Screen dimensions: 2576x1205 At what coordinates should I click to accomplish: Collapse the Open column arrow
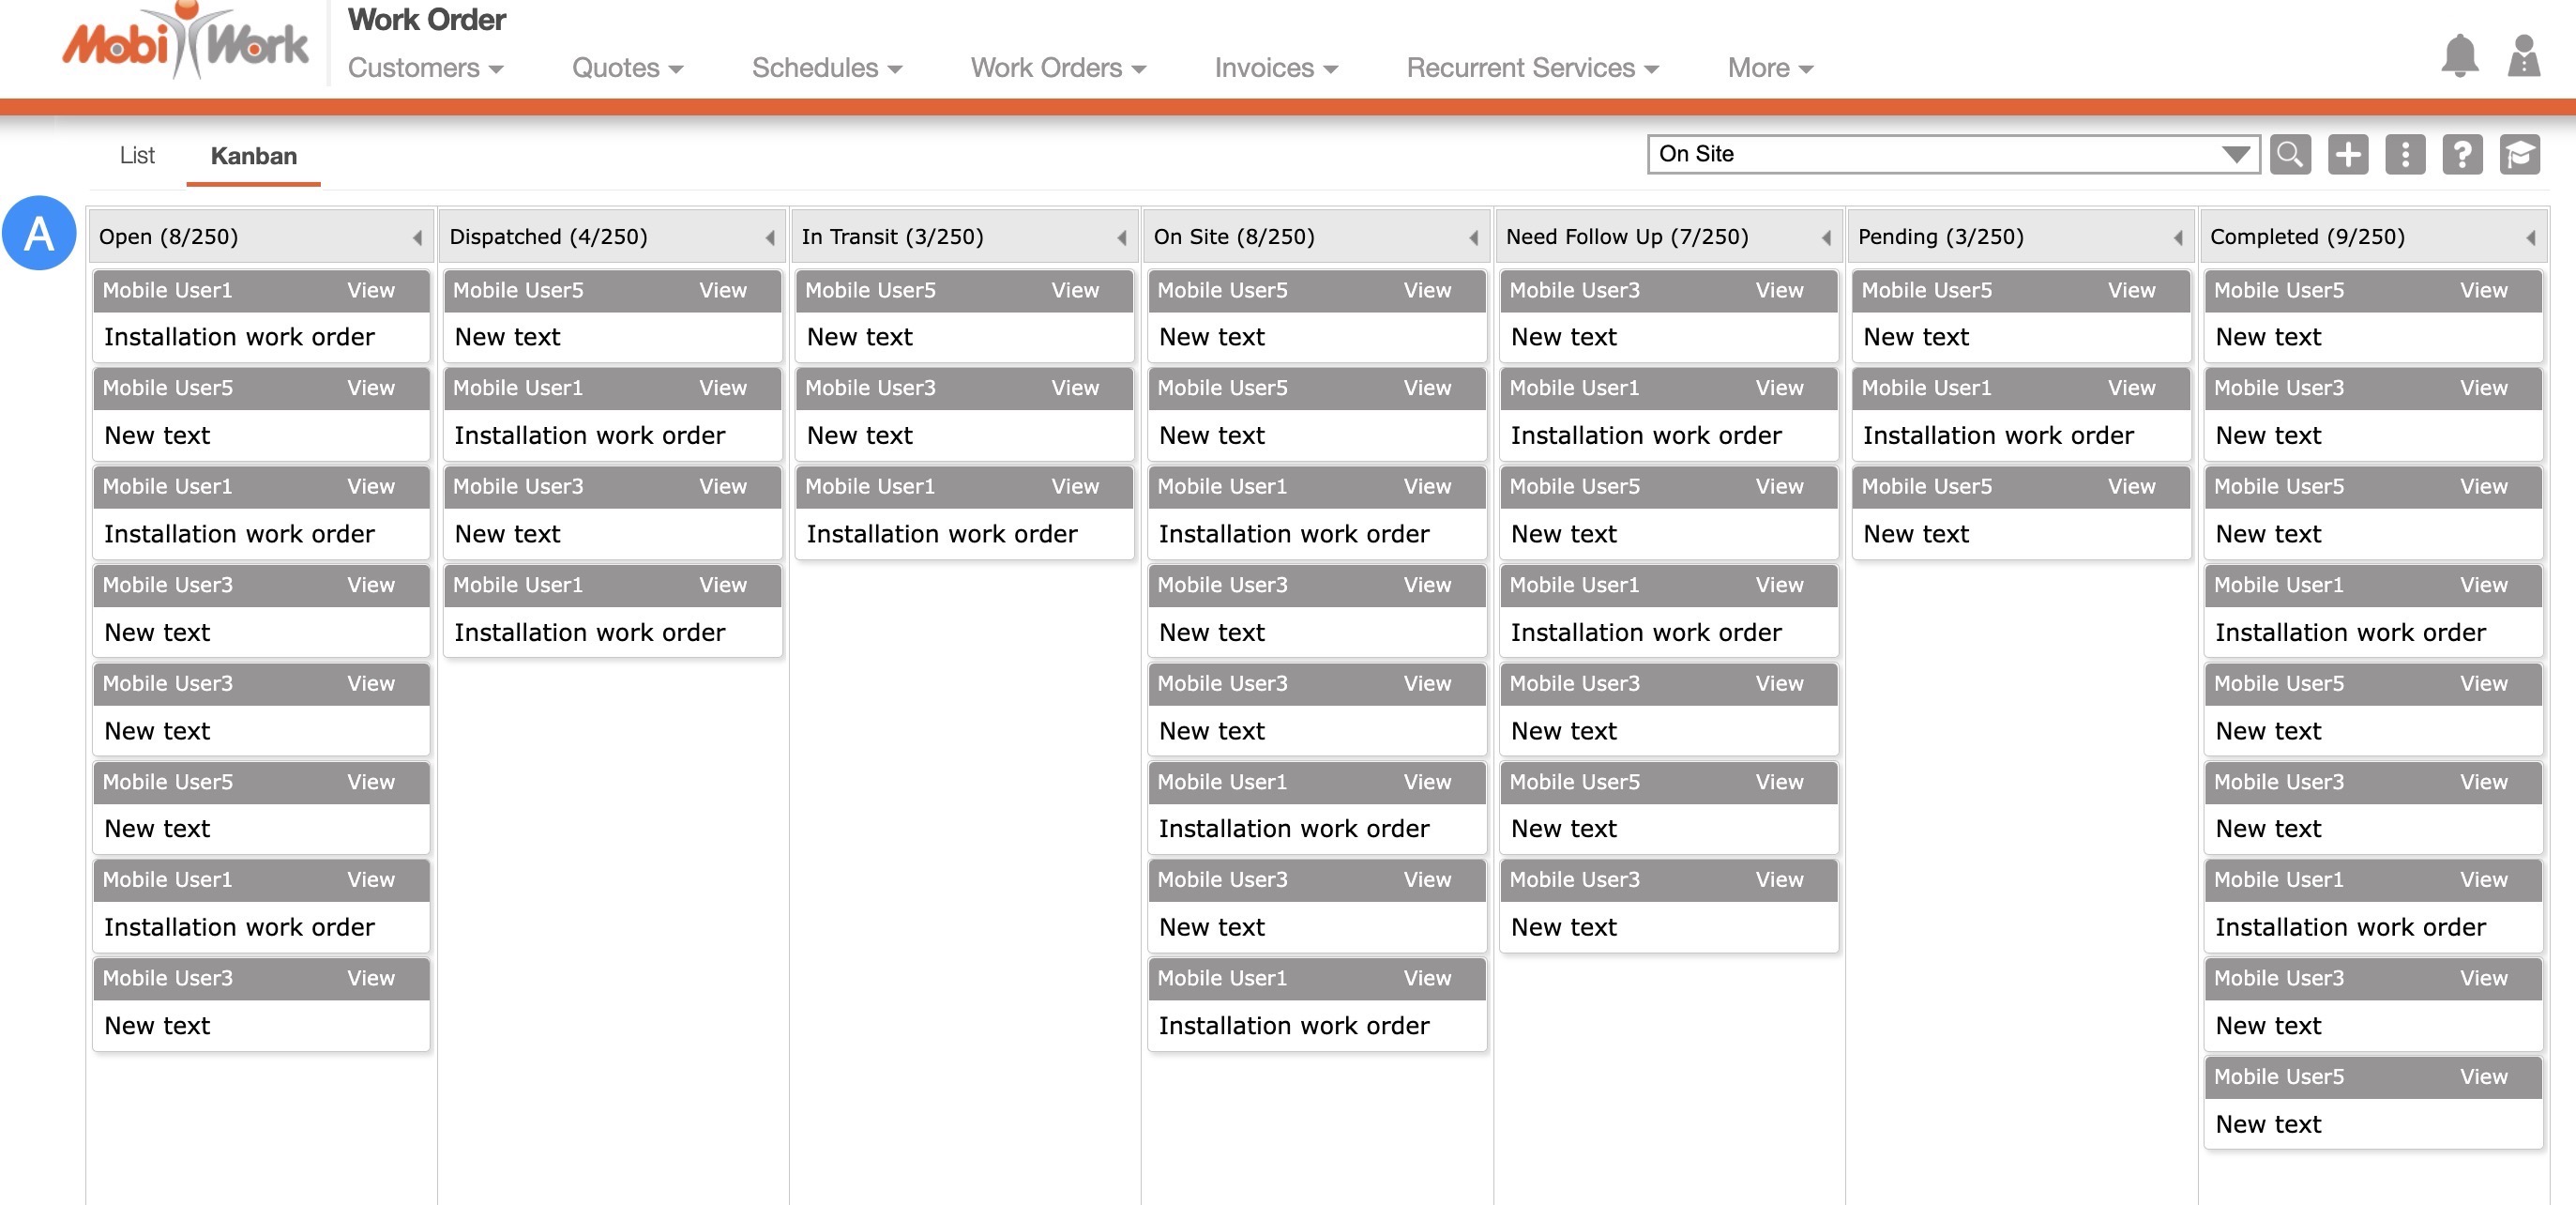(x=417, y=237)
